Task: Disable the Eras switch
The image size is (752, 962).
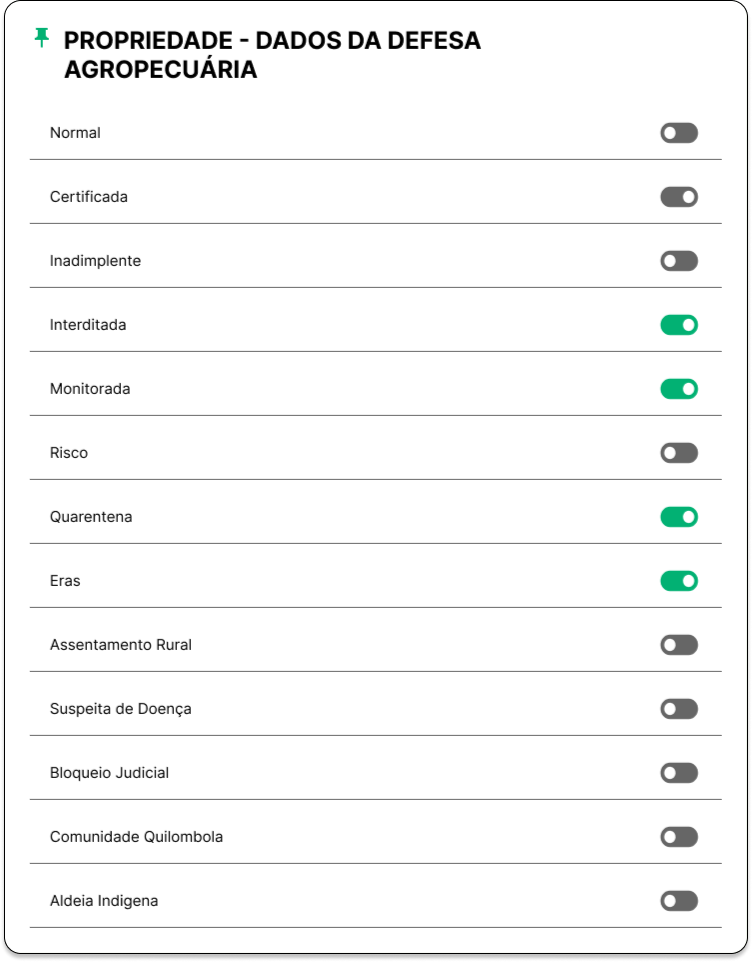Action: click(679, 581)
